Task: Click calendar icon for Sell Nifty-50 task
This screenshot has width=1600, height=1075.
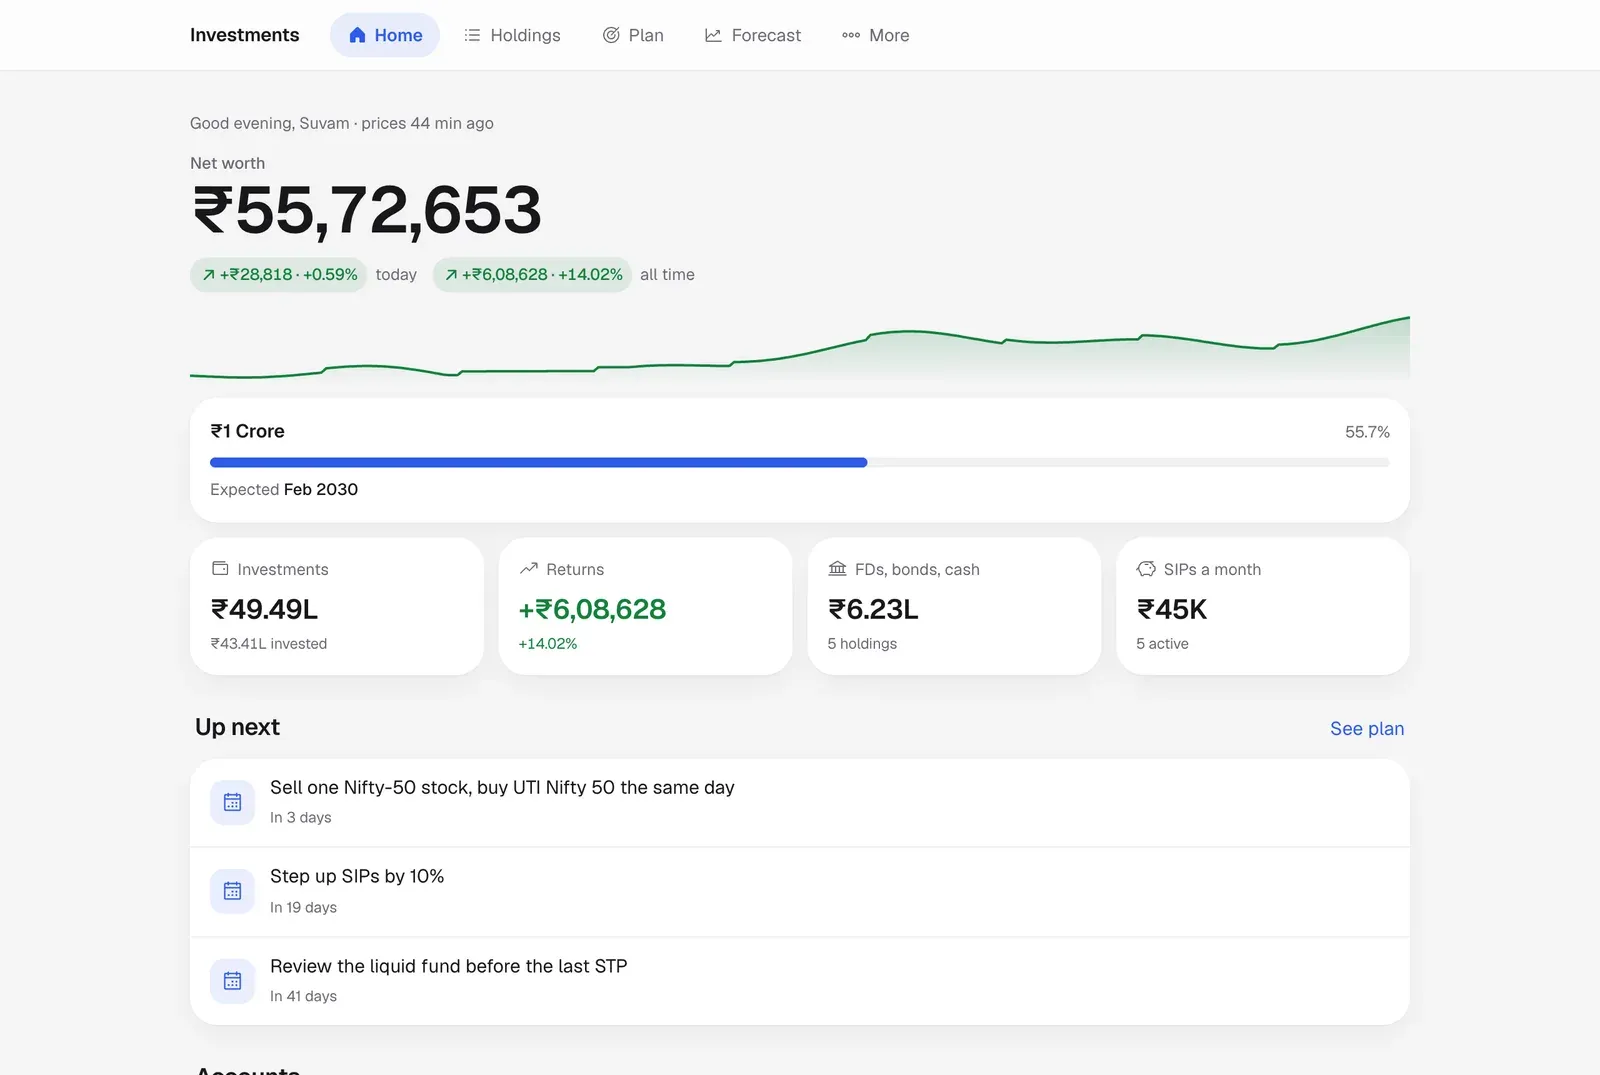Action: [232, 802]
